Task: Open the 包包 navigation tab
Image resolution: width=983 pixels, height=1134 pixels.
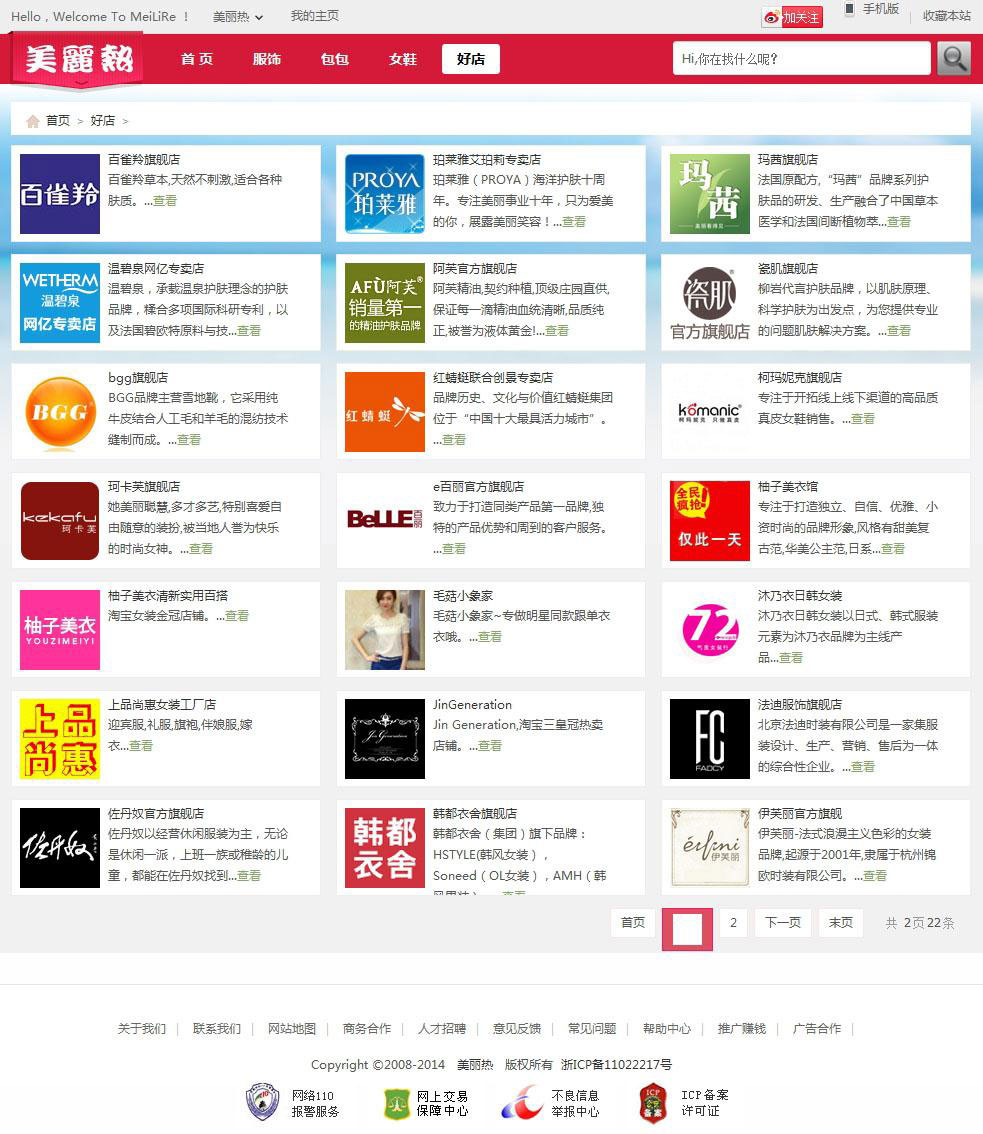Action: pyautogui.click(x=335, y=59)
